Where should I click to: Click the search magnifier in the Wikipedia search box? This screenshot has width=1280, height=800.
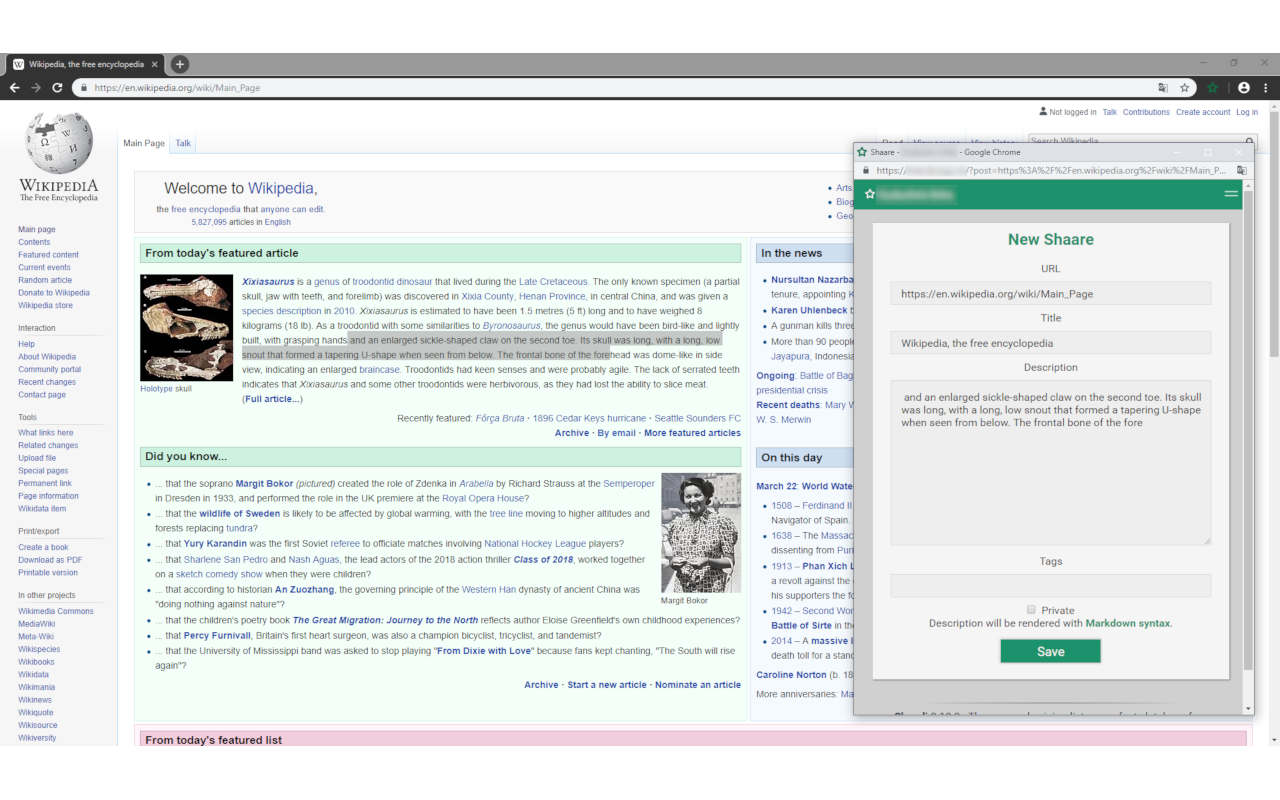1252,142
